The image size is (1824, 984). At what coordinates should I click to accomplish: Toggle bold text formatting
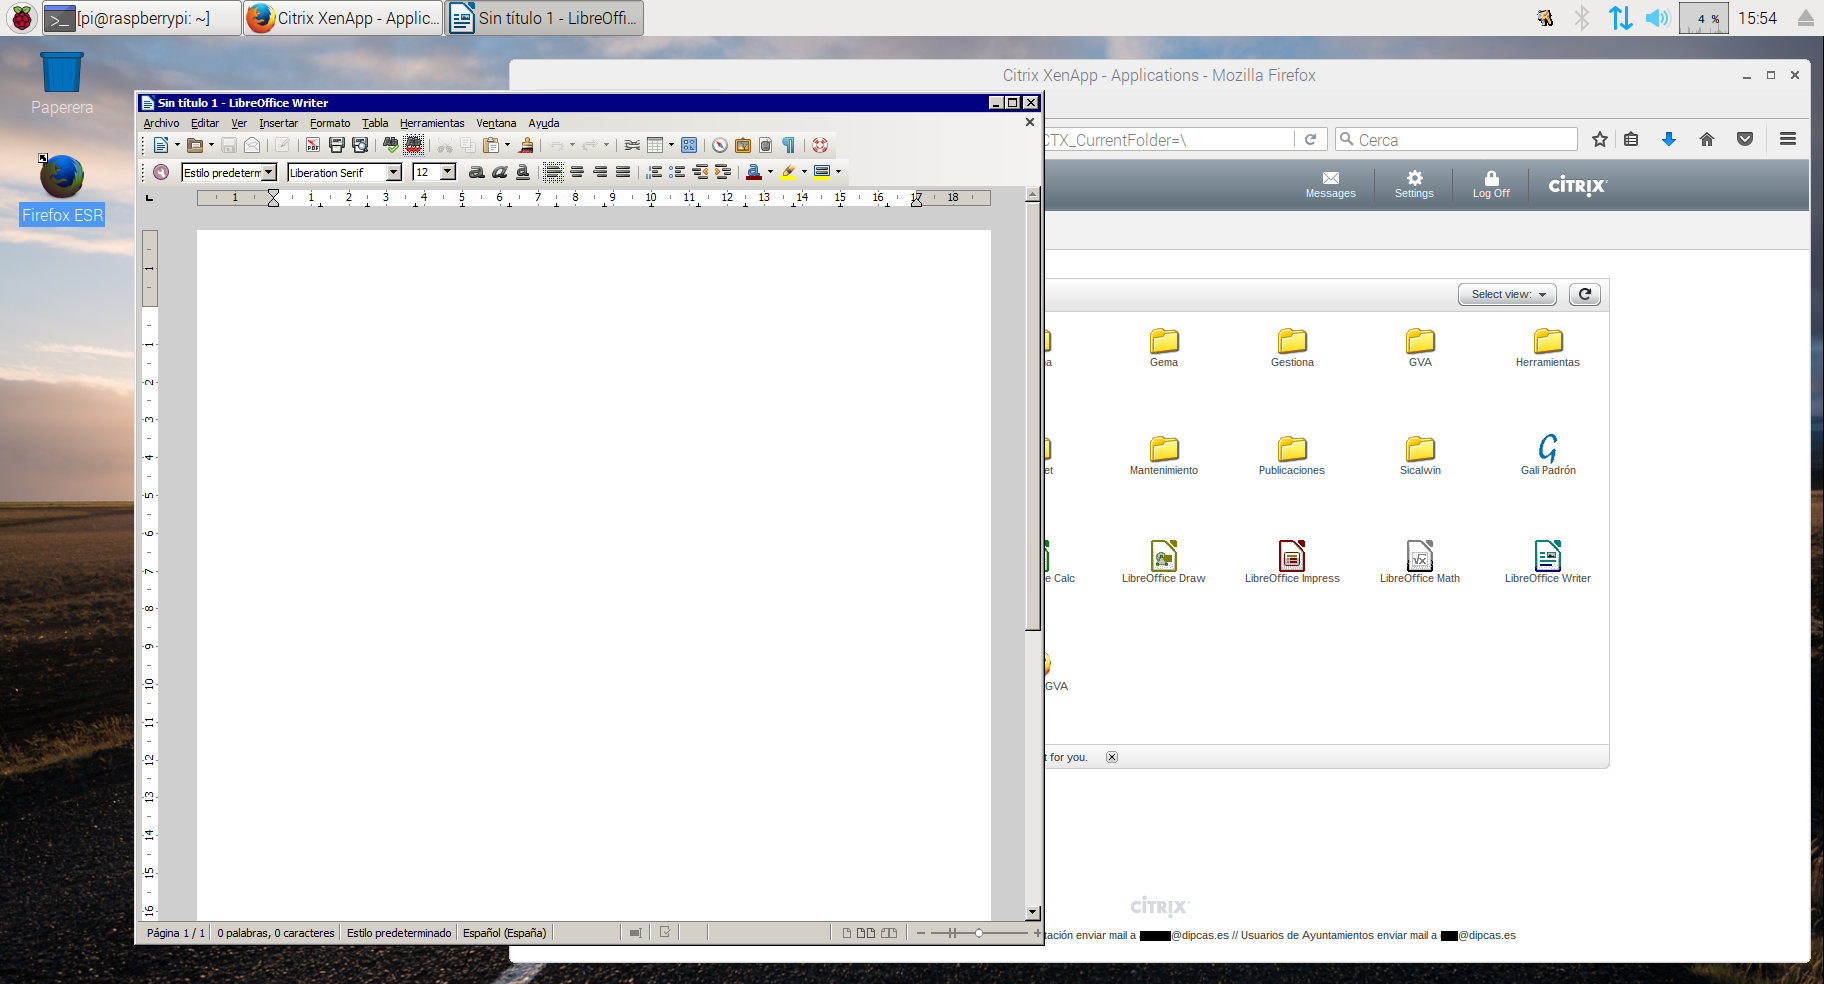coord(477,172)
